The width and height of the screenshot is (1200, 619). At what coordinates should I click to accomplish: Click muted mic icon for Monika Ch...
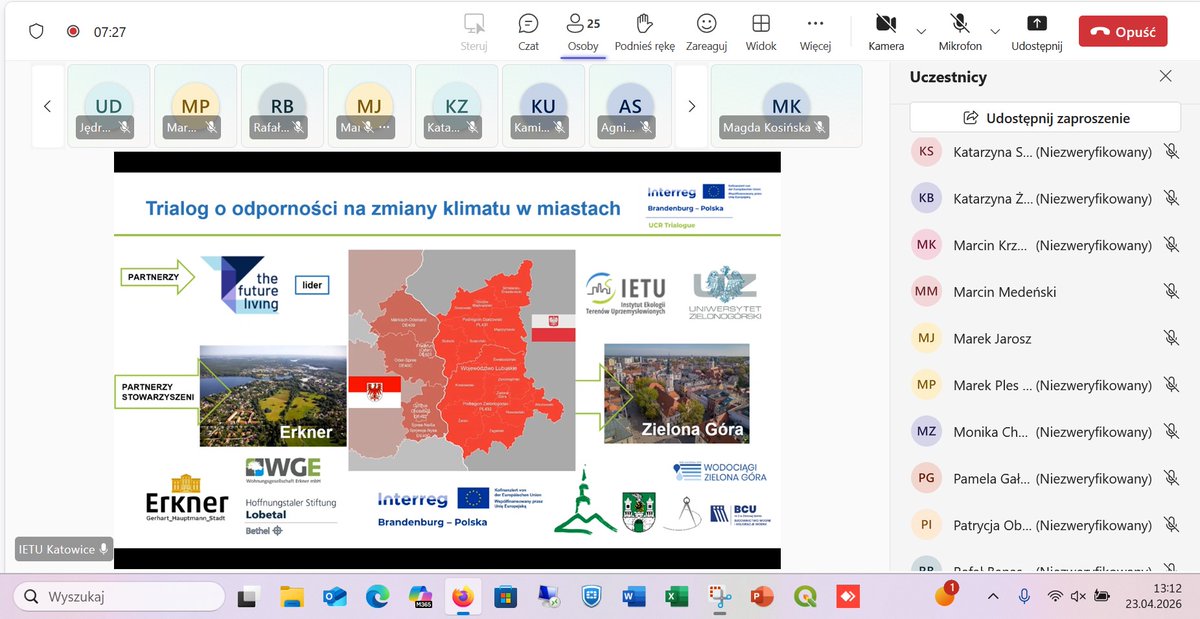click(x=1171, y=432)
